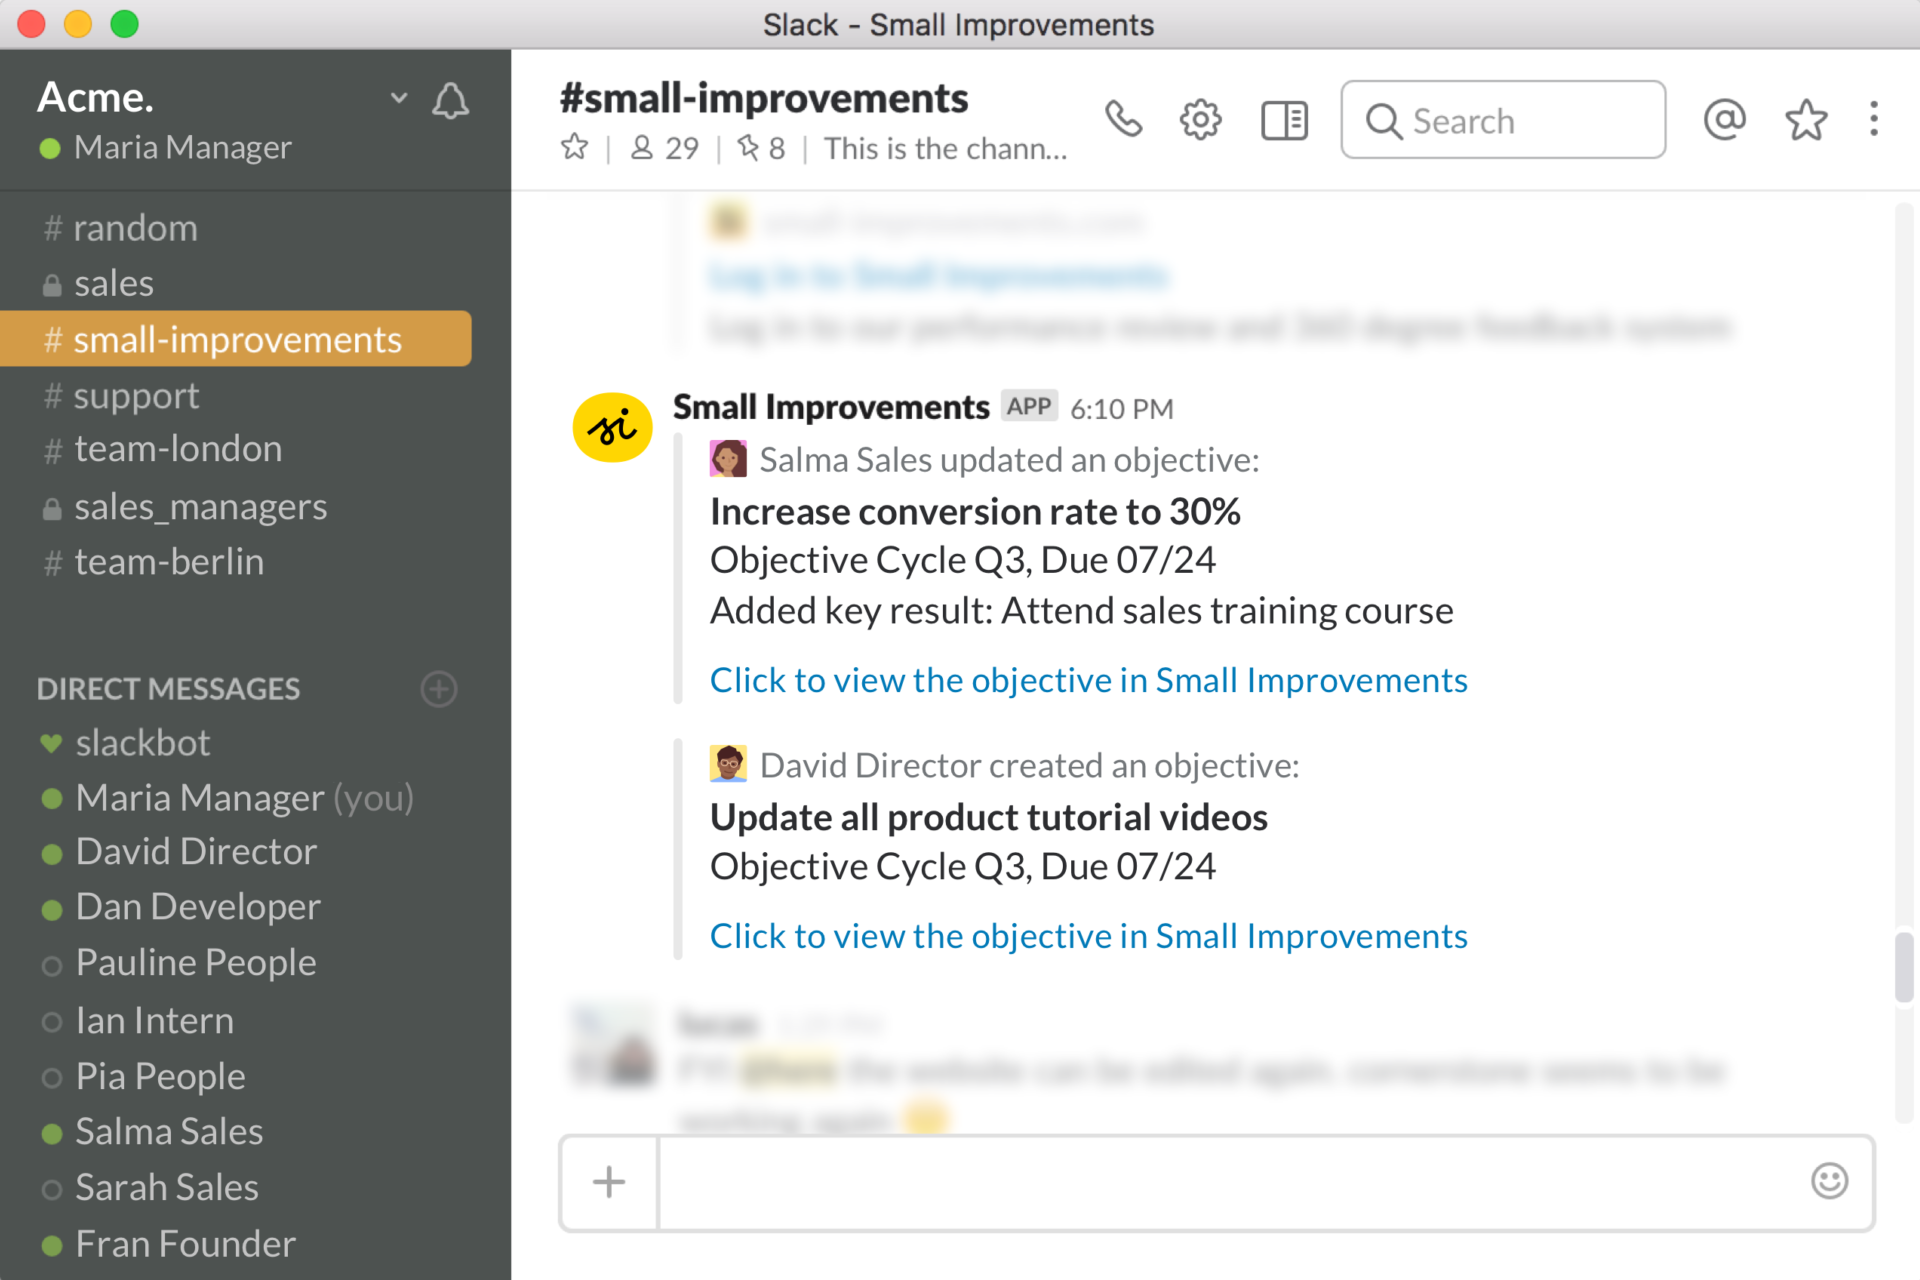This screenshot has width=1920, height=1280.
Task: View the 29 channel members
Action: pyautogui.click(x=664, y=148)
